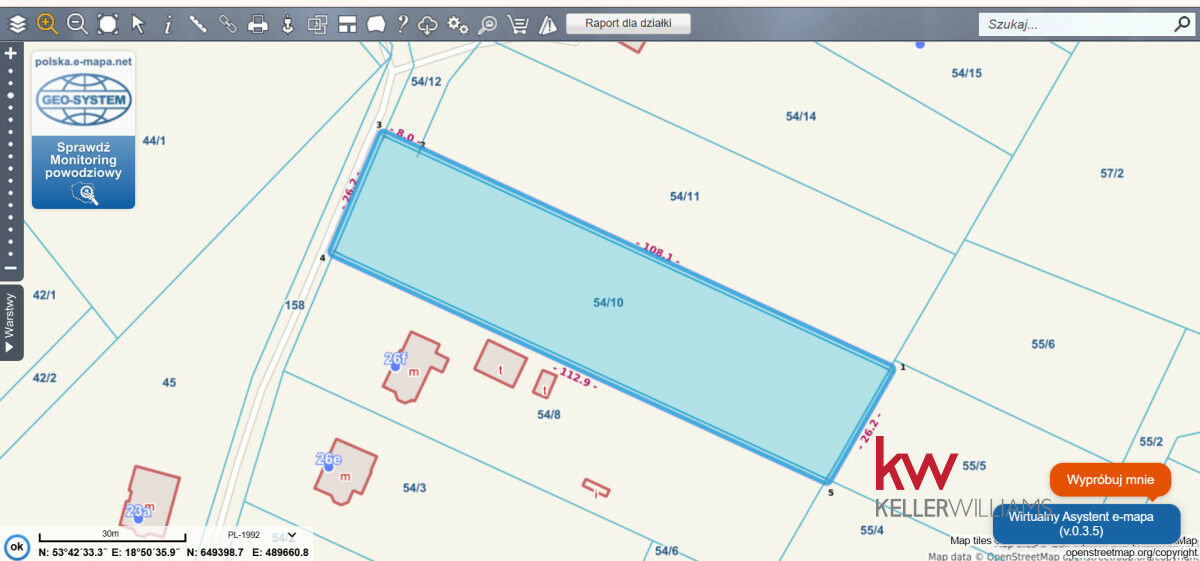Click the full extent view icon

point(108,24)
